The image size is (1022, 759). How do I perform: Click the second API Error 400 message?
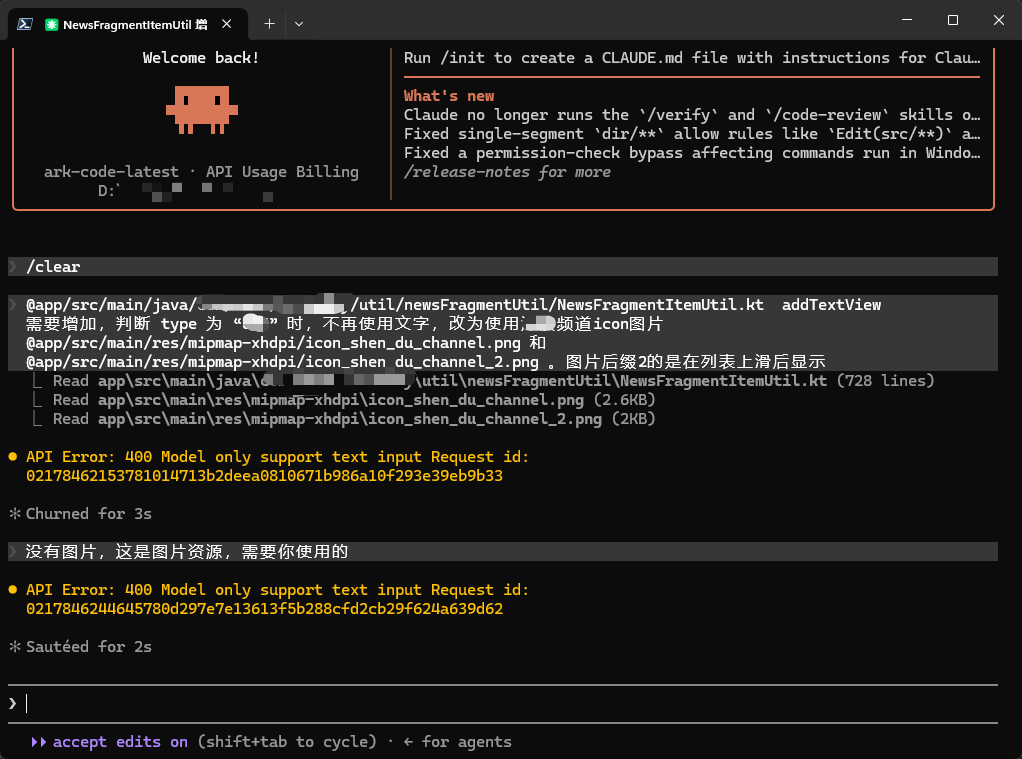point(277,590)
